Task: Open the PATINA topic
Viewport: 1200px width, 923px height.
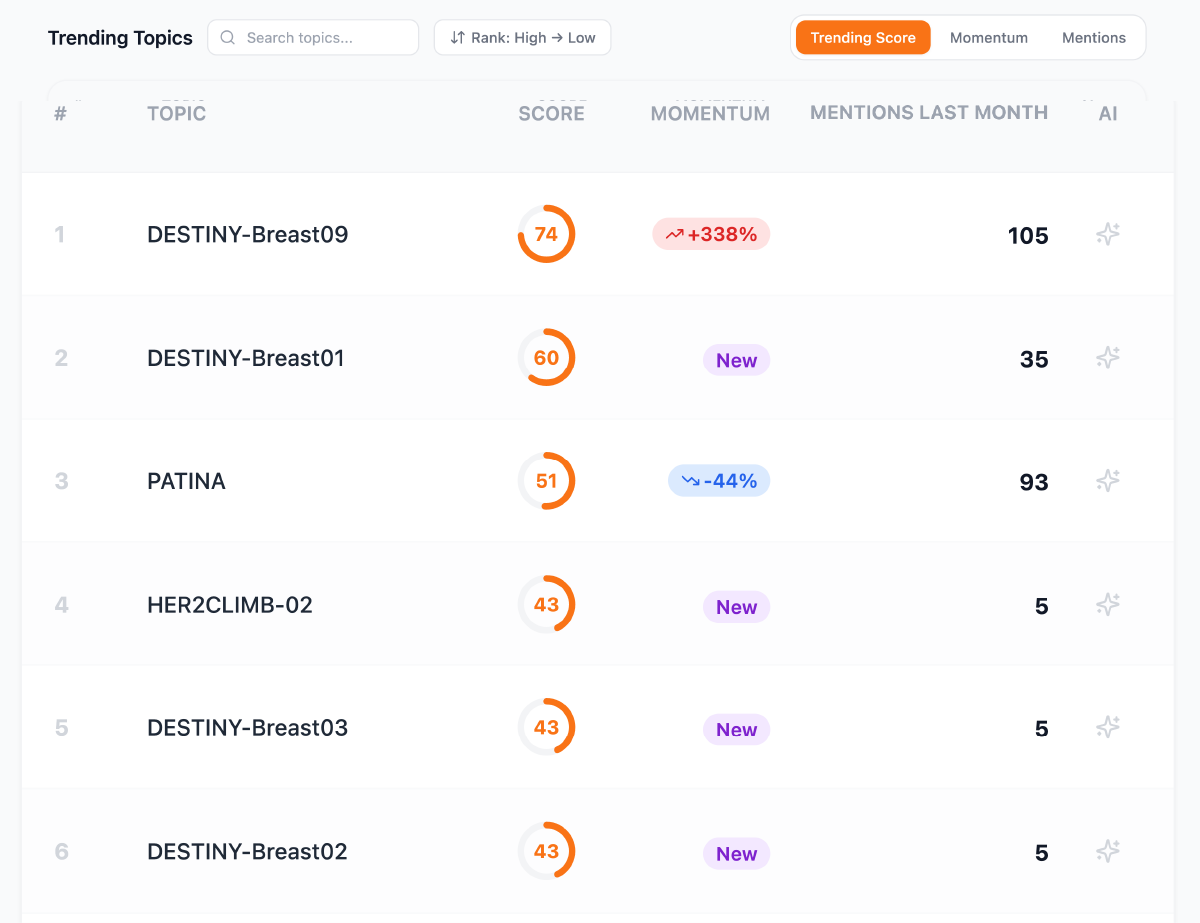Action: pyautogui.click(x=186, y=481)
